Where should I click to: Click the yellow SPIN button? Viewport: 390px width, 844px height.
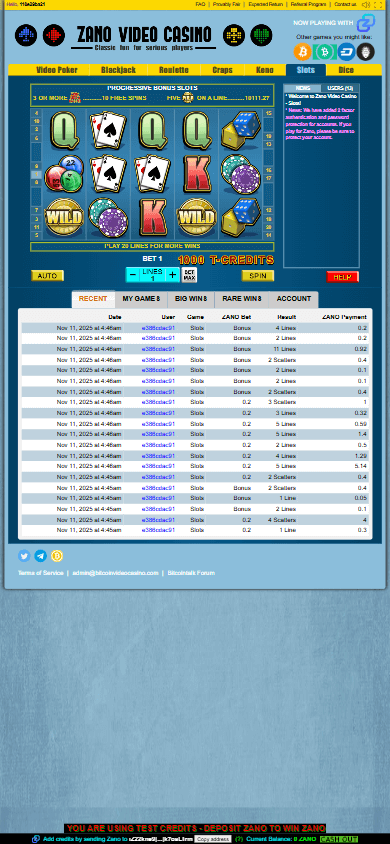coord(258,276)
